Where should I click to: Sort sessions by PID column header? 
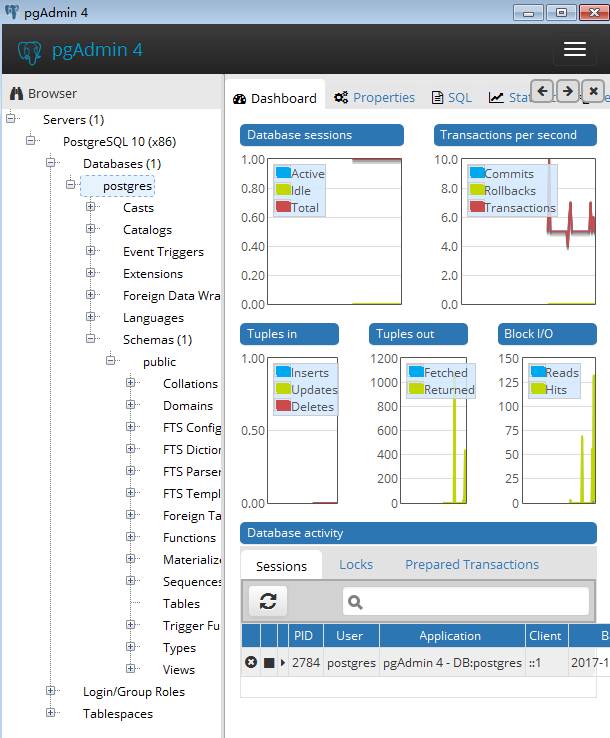[304, 635]
